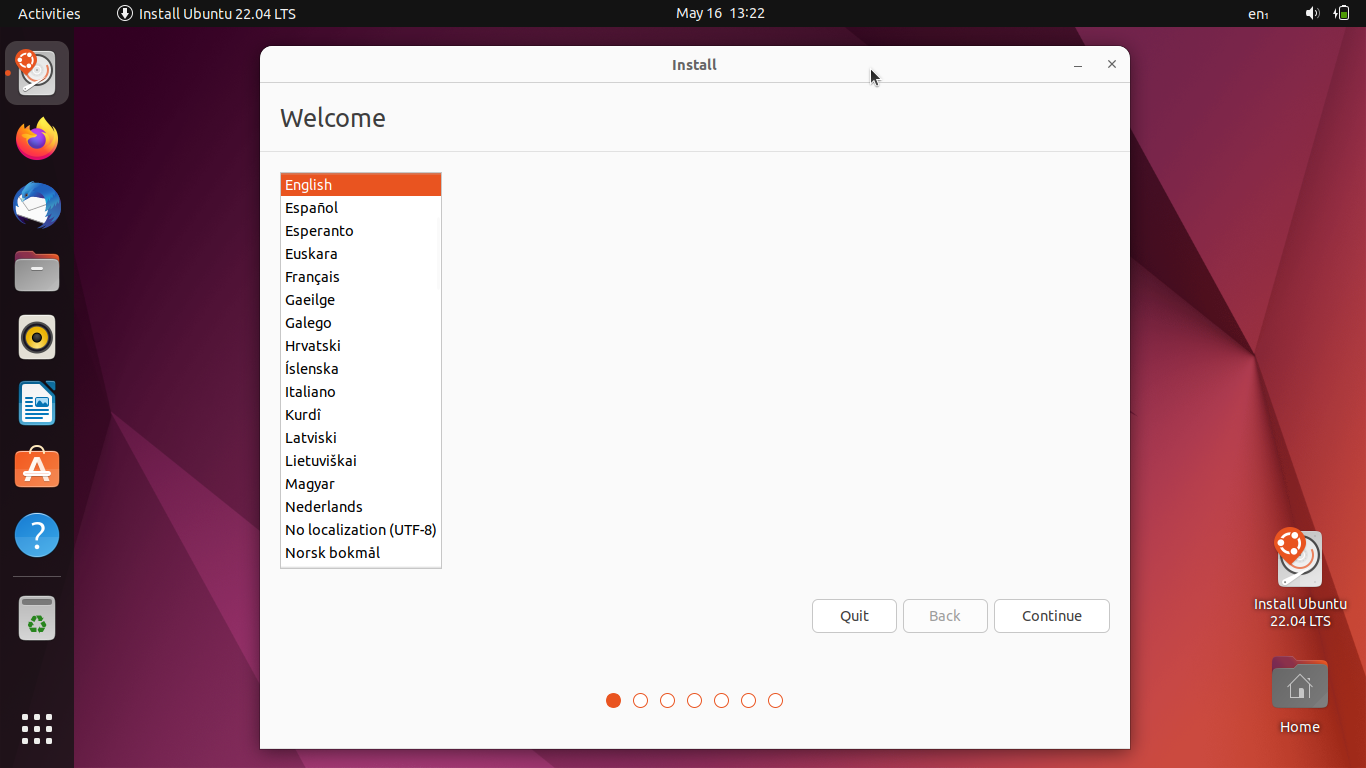
Task: Select Magyar language
Action: 361,484
